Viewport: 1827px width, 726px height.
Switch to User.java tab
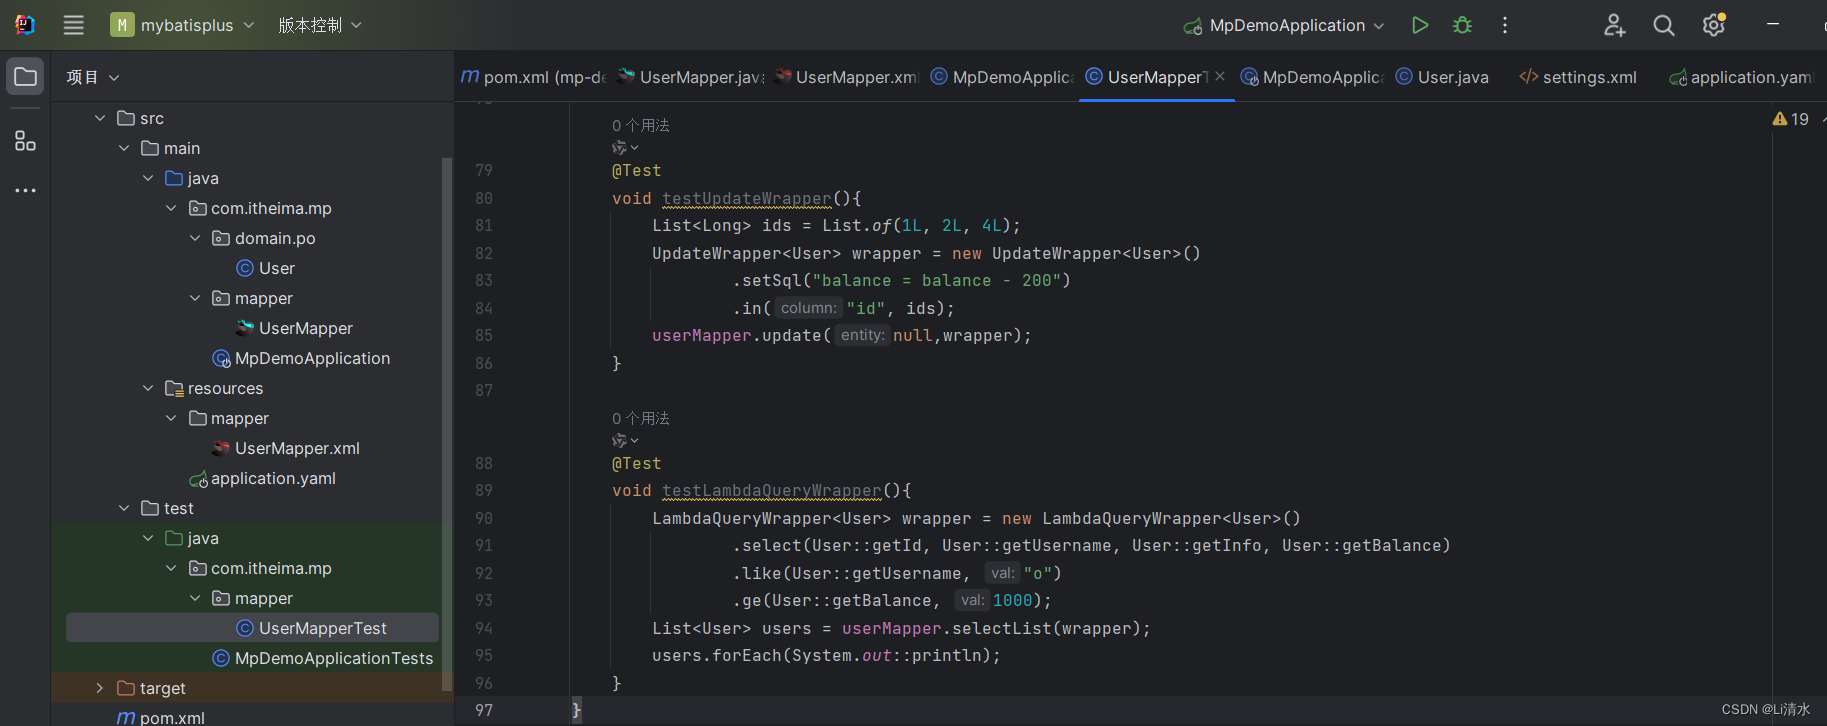pos(1442,77)
